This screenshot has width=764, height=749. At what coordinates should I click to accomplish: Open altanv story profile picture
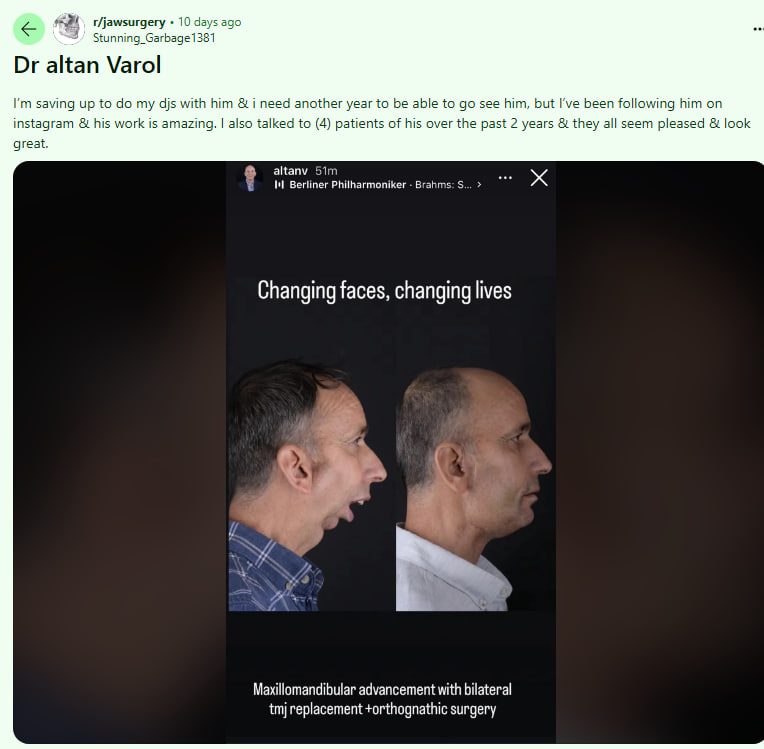pos(250,177)
